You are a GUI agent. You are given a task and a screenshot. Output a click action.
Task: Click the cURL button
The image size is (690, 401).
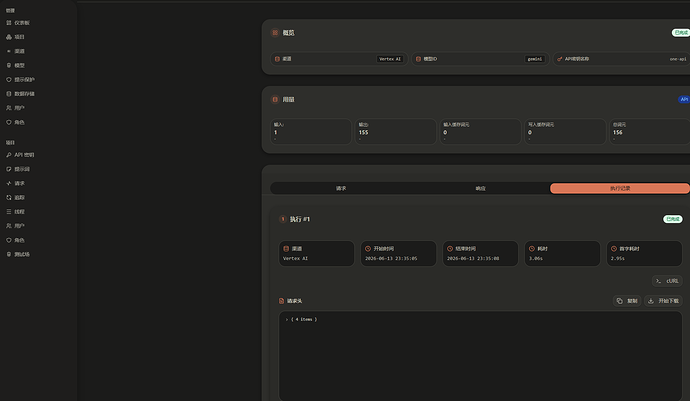[667, 281]
